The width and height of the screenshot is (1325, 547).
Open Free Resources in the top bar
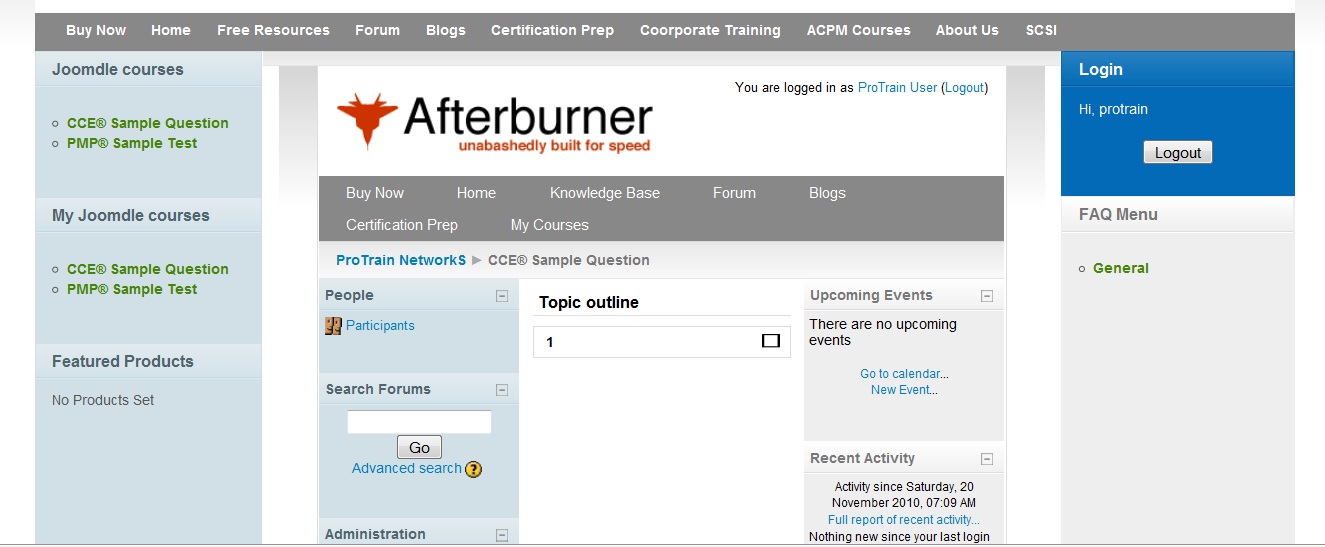pos(273,30)
